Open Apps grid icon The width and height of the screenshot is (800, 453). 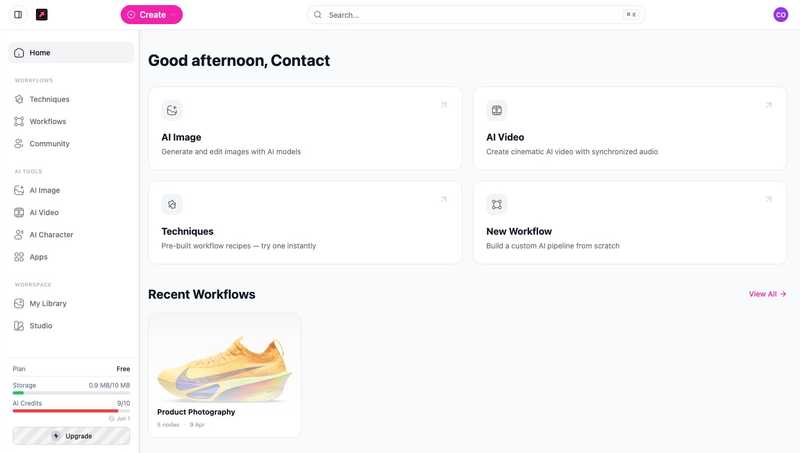coord(19,257)
